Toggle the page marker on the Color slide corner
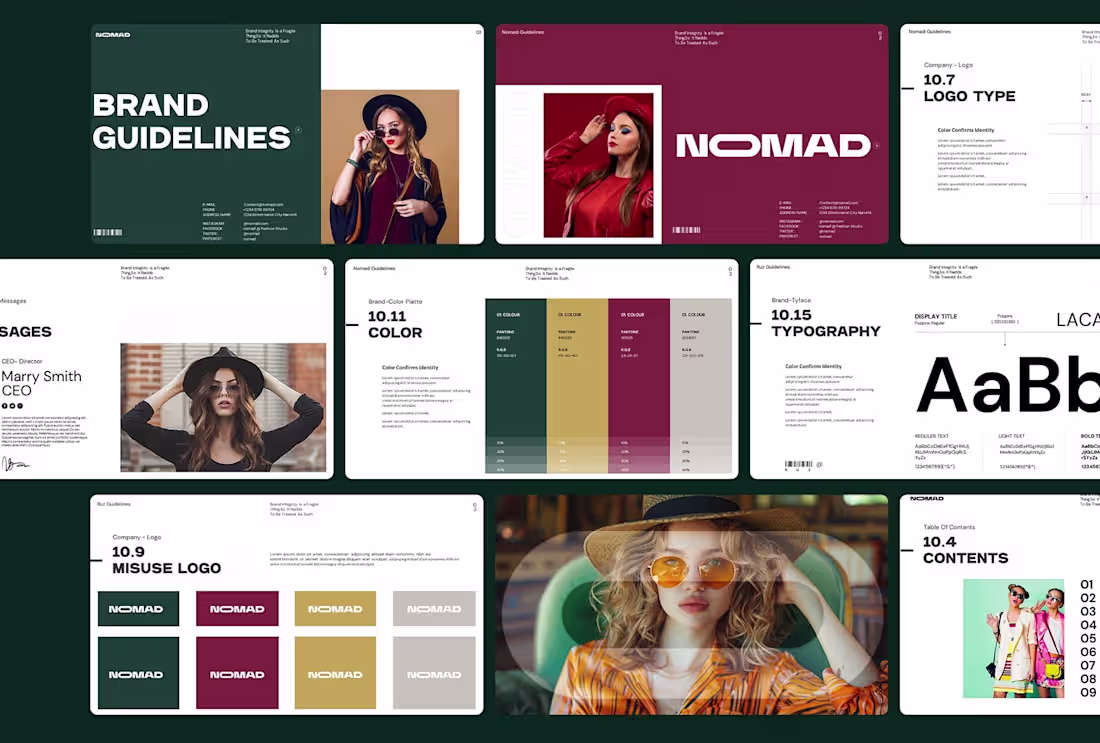 point(729,271)
